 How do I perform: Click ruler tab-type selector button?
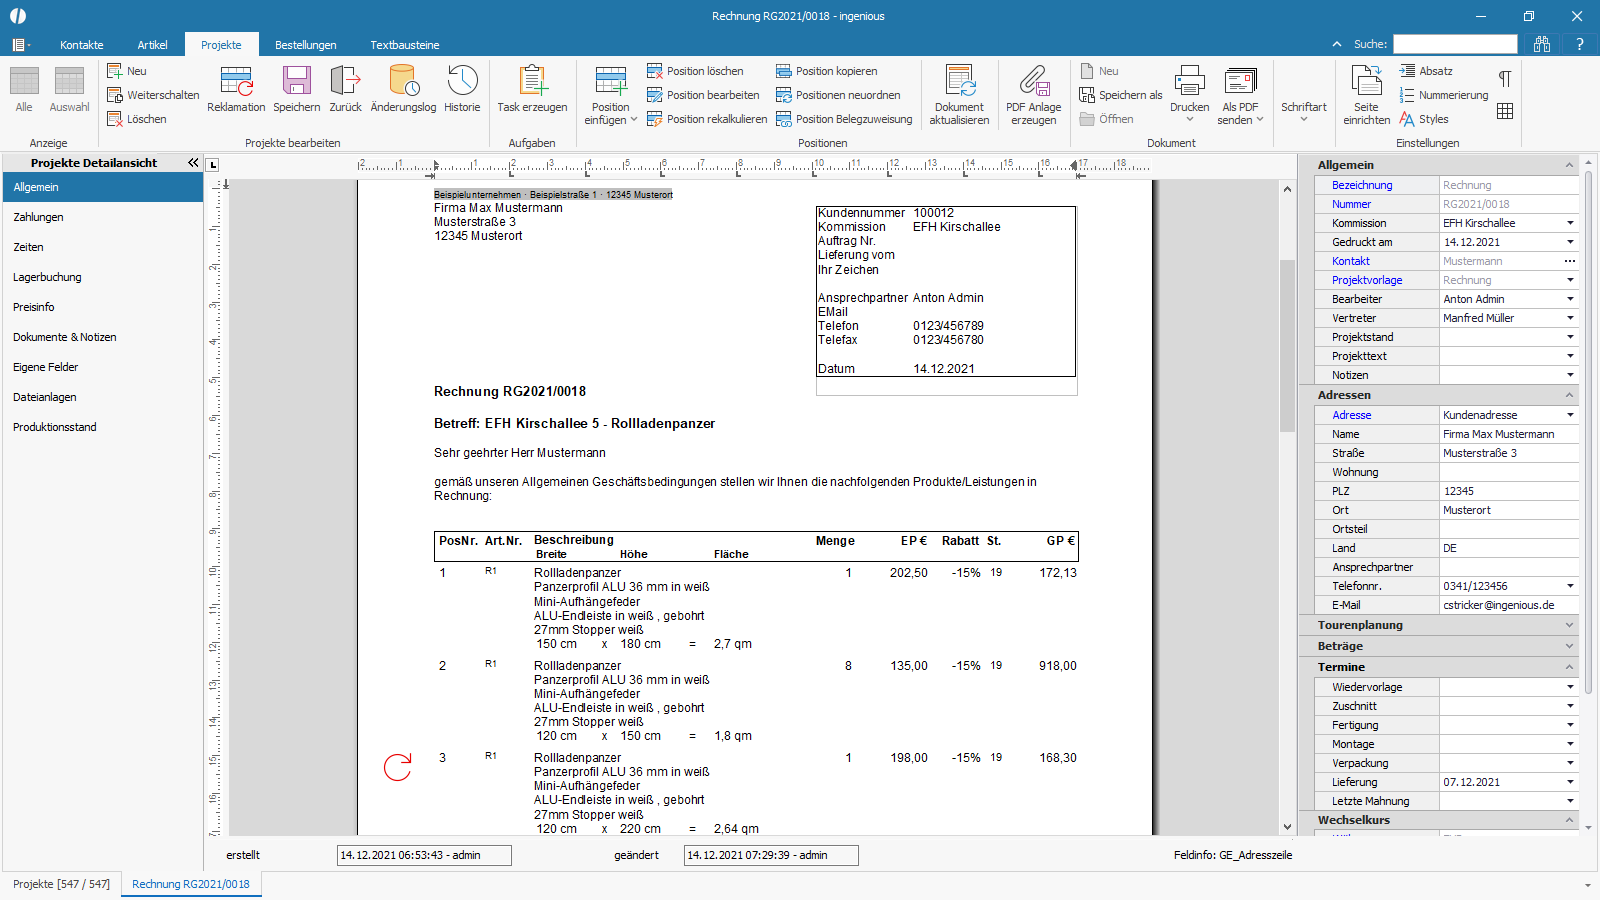pos(212,165)
